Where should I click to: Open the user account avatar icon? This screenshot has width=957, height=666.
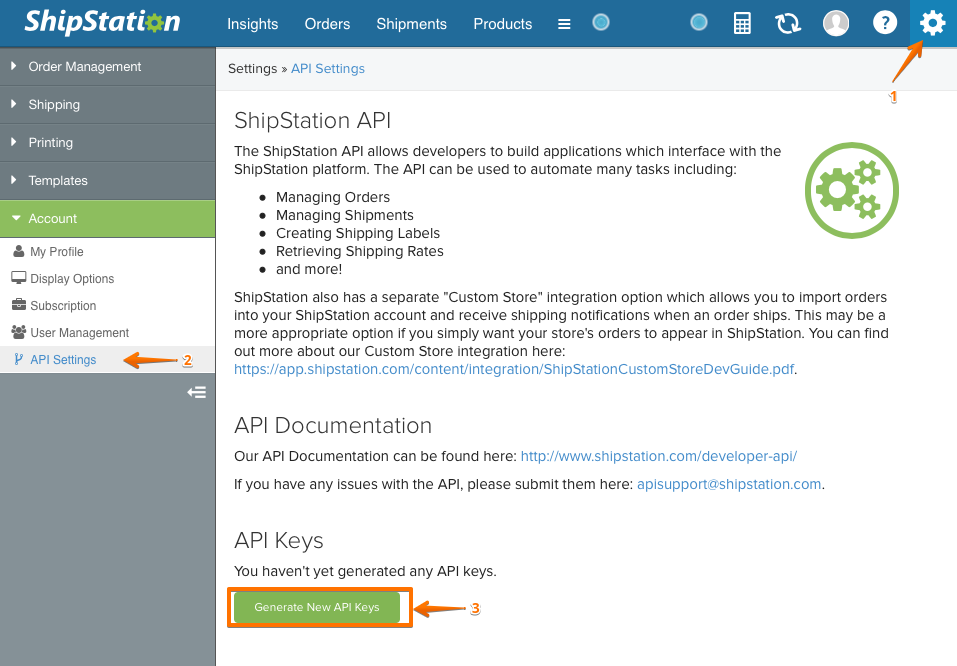pyautogui.click(x=836, y=23)
